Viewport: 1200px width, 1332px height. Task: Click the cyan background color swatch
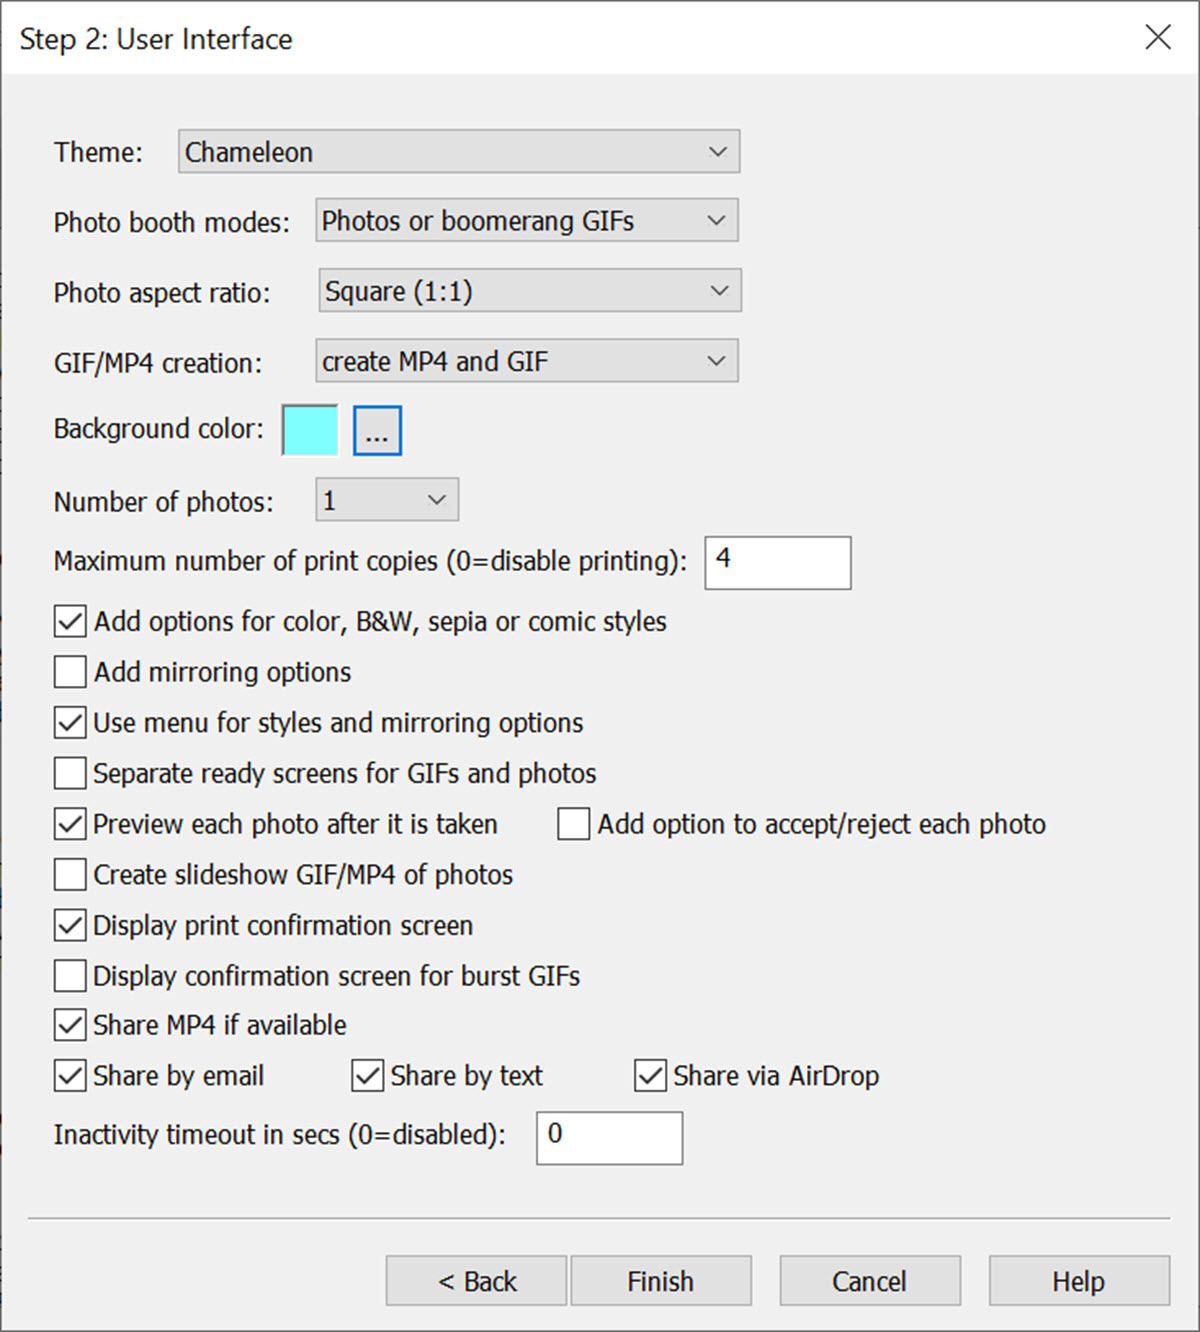(x=310, y=431)
